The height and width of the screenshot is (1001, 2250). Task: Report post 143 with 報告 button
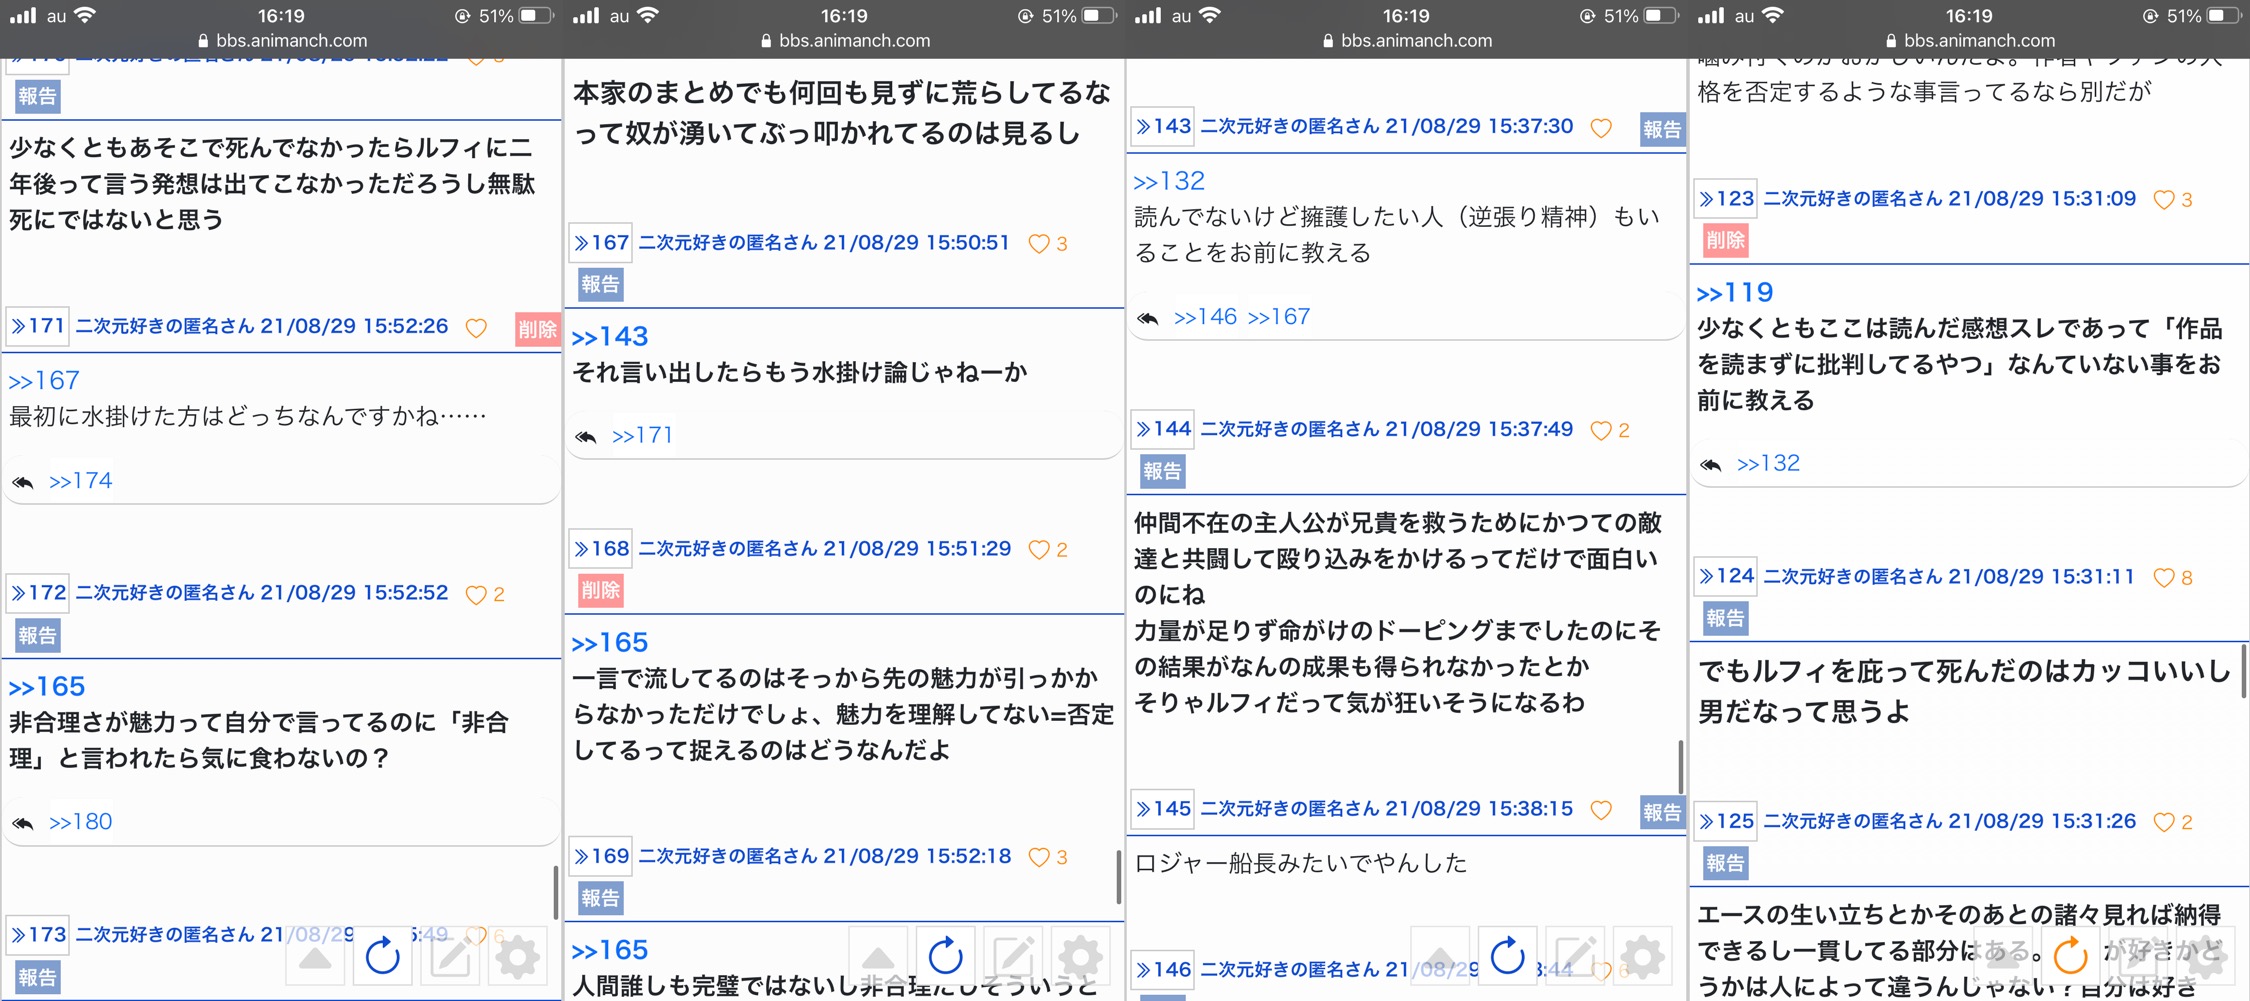point(1662,129)
